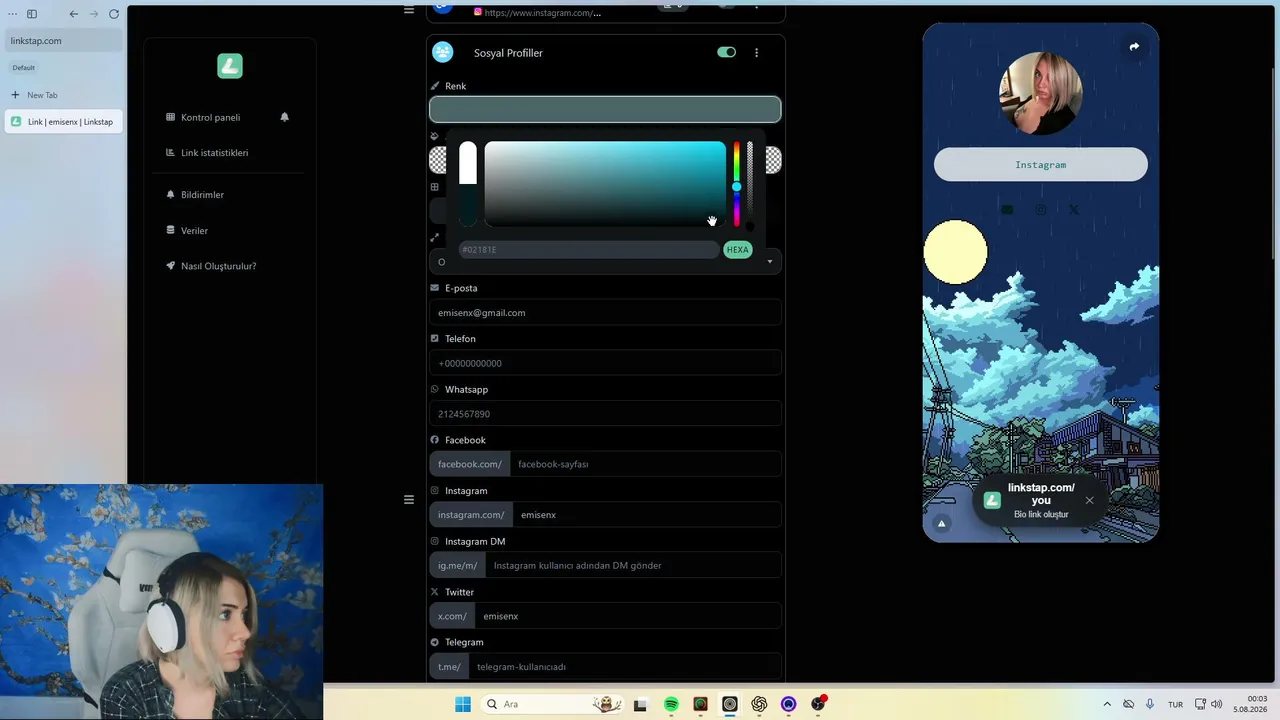
Task: Click the facebook.com/ prefix label
Action: pyautogui.click(x=470, y=464)
